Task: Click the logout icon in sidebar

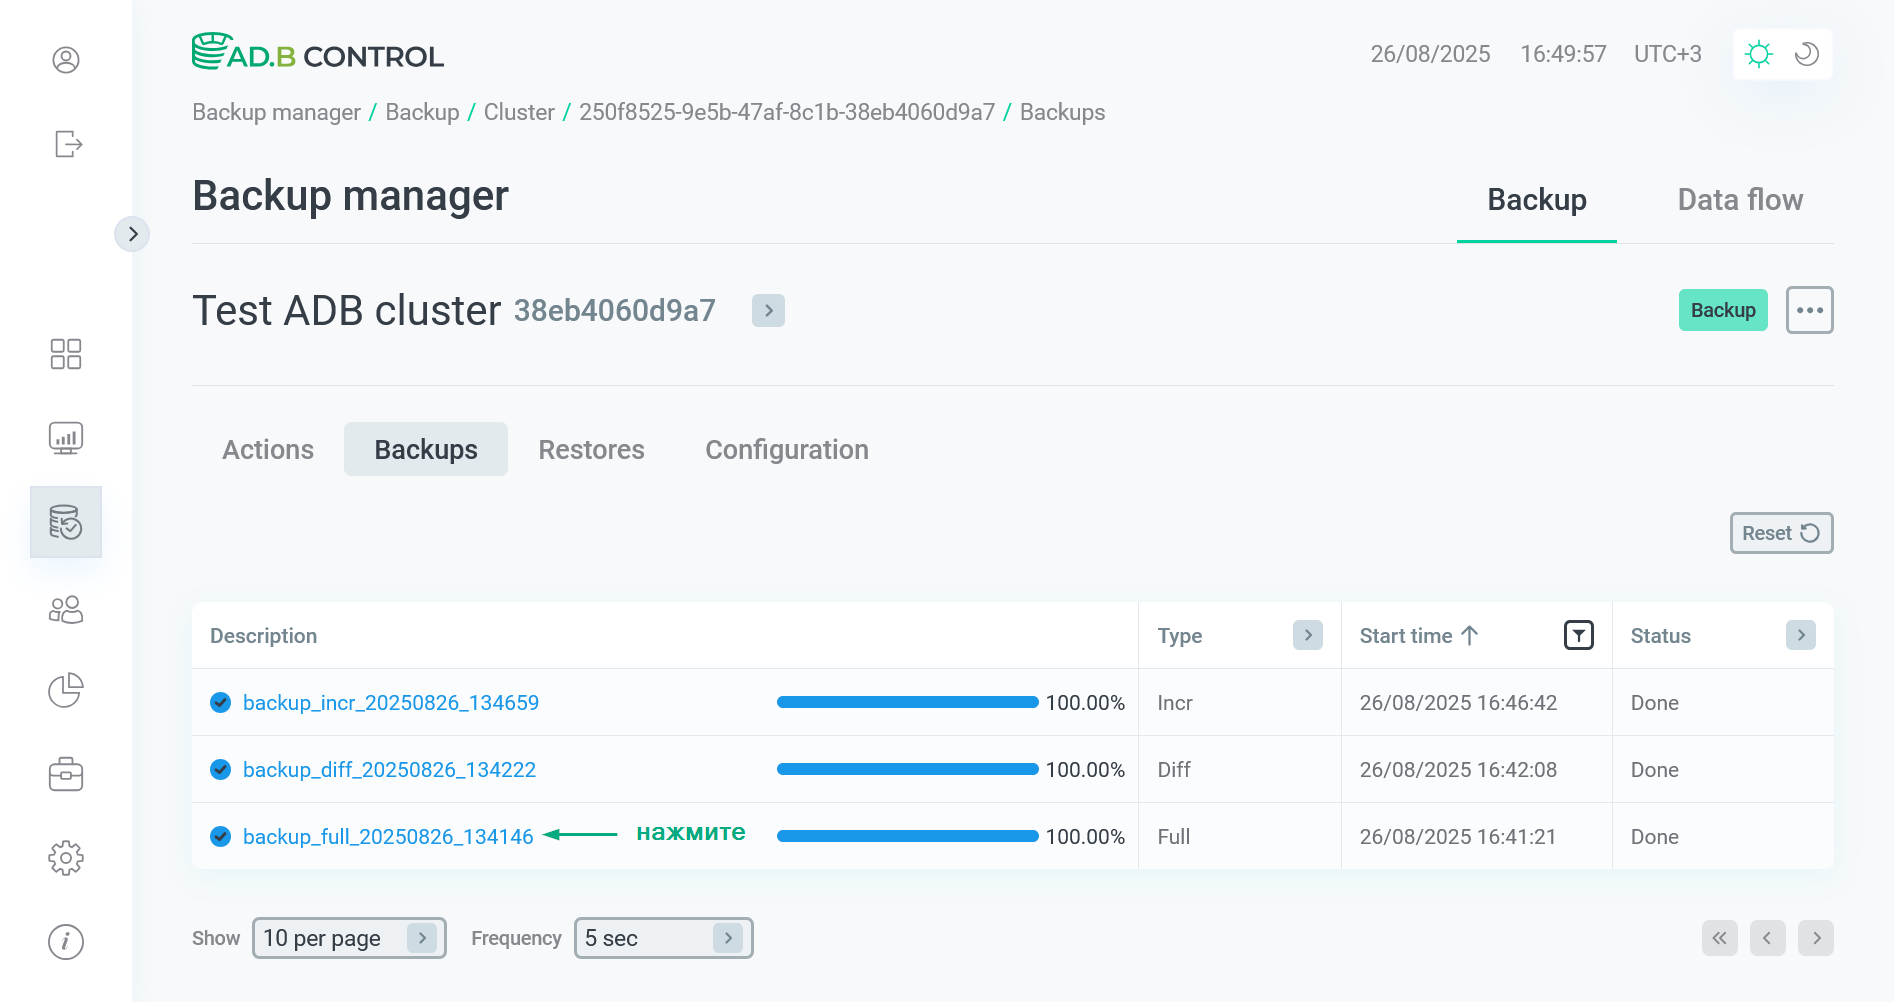Action: tap(67, 144)
